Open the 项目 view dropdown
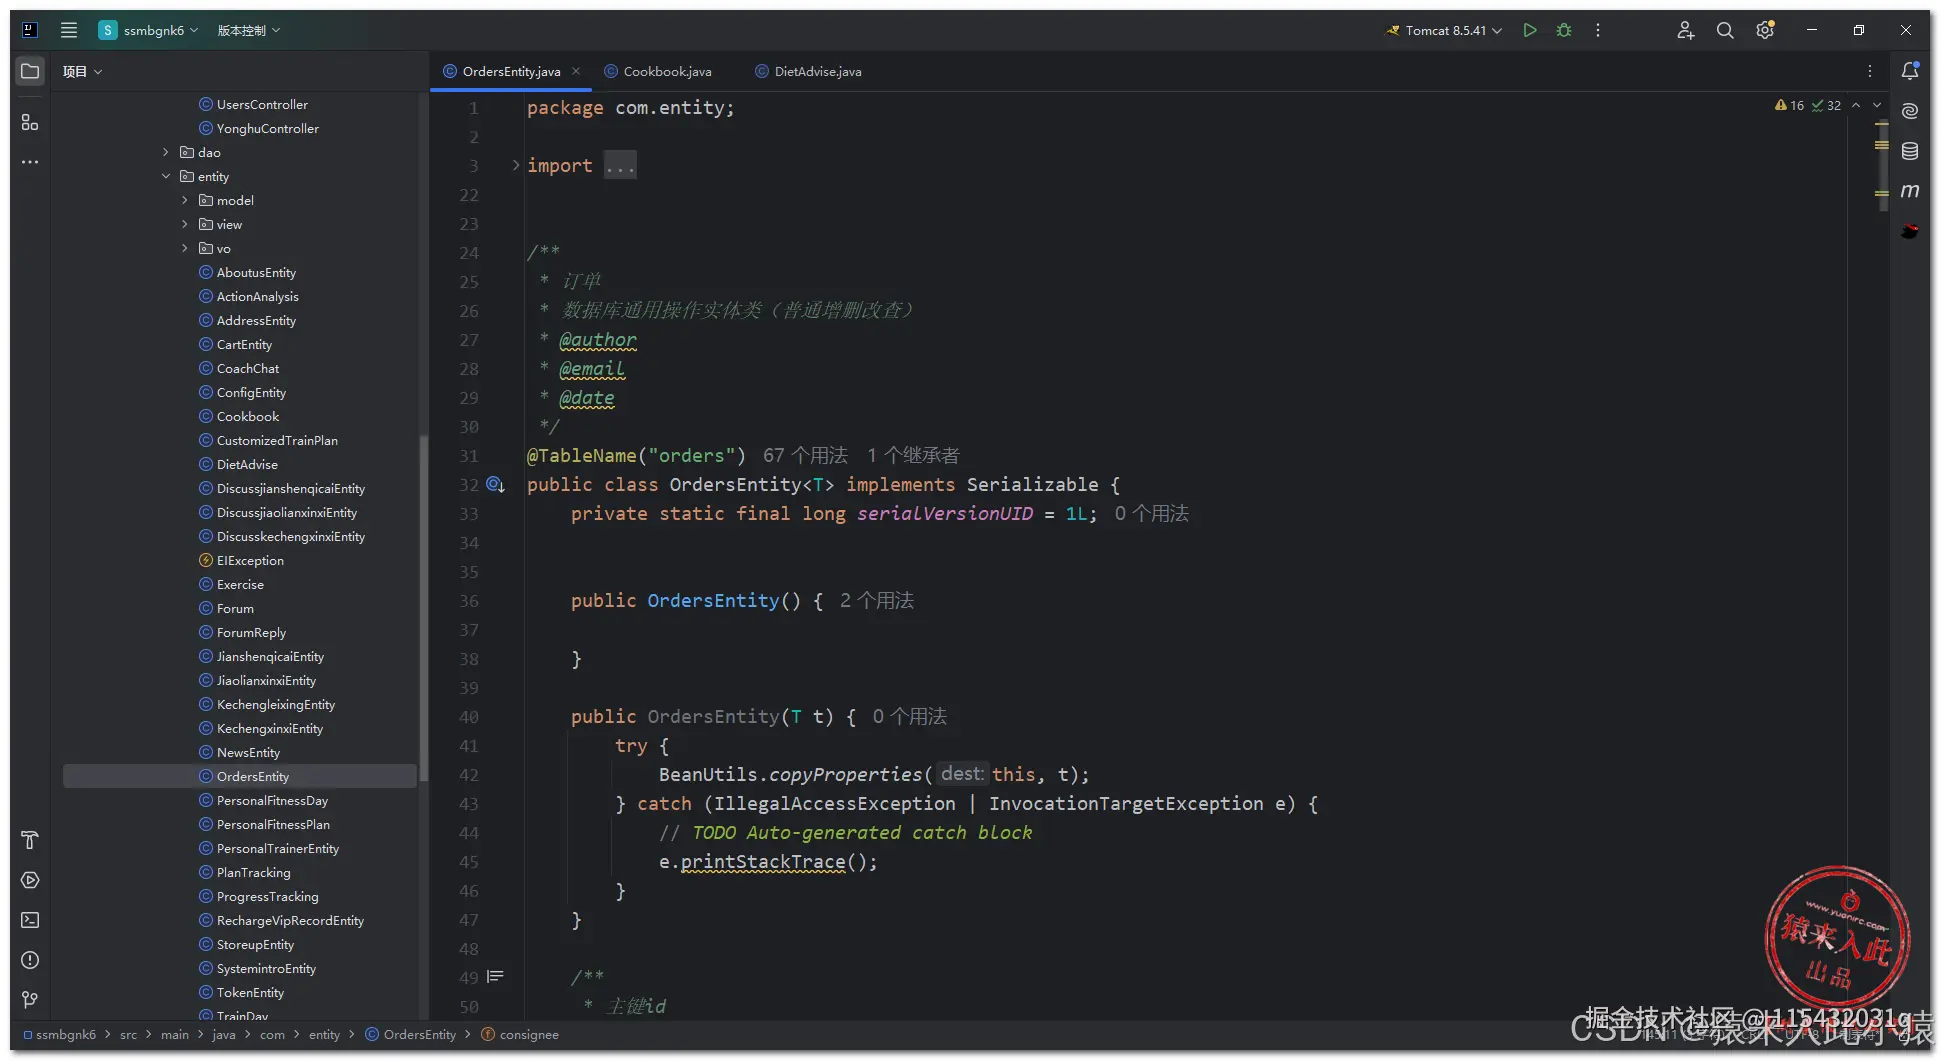This screenshot has width=1941, height=1061. pyautogui.click(x=82, y=72)
